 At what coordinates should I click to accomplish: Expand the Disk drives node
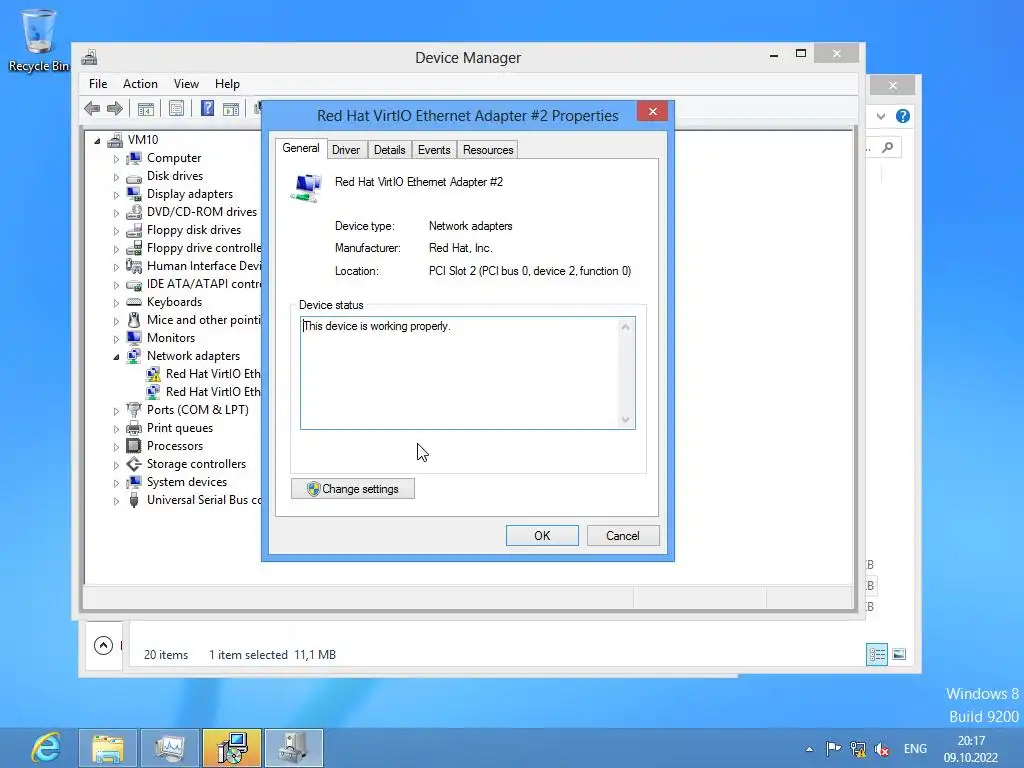pos(116,177)
